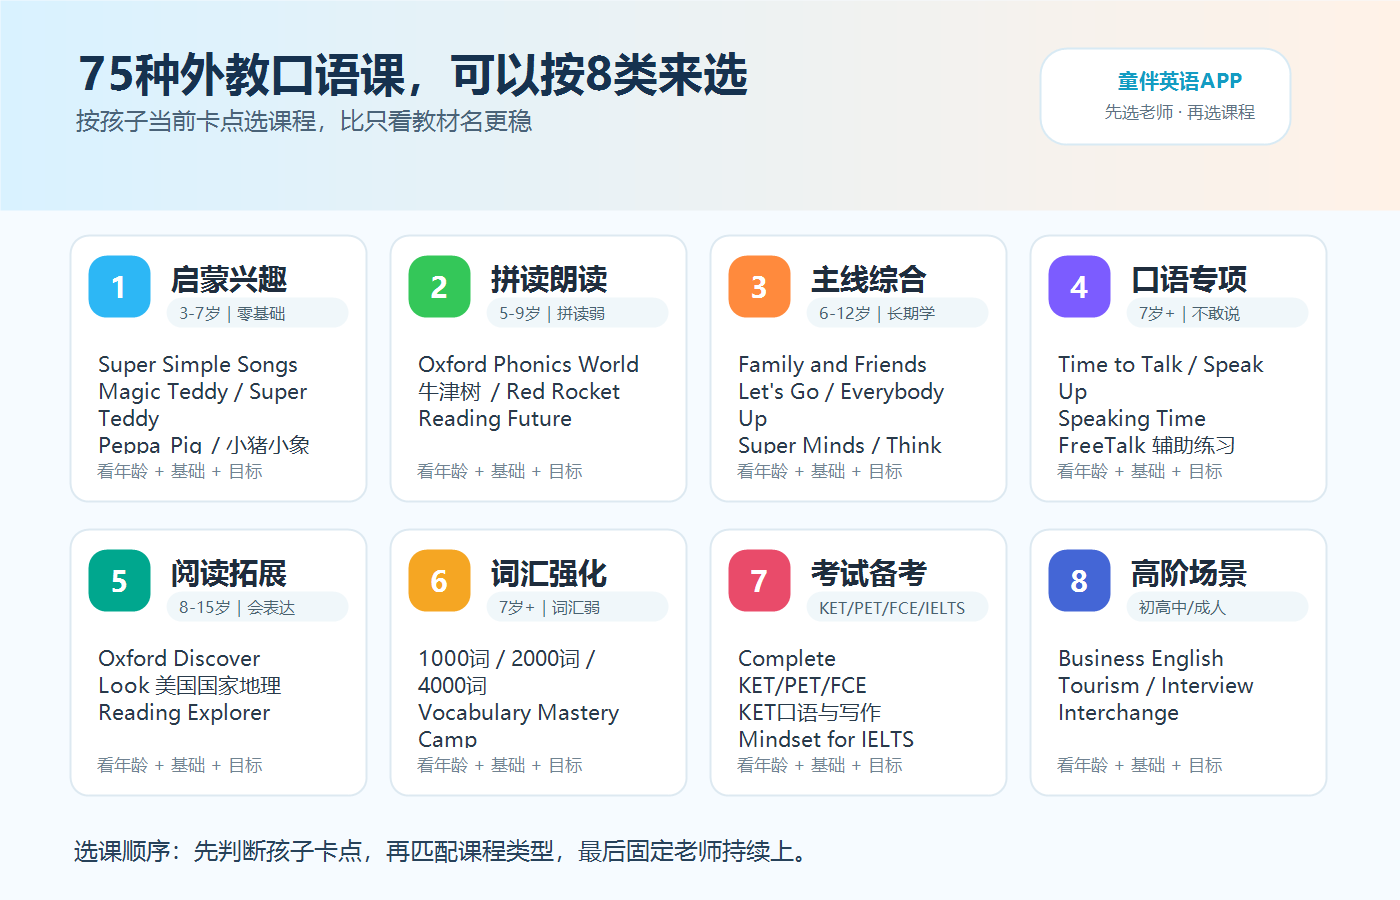1400x900 pixels.
Task: Click the Look 美国国家地理 text
Action: coord(190,686)
